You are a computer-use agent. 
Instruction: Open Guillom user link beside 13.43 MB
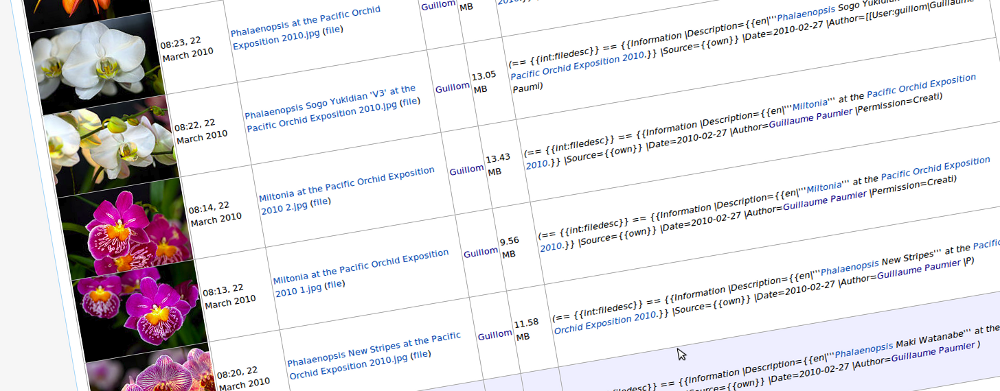click(x=466, y=170)
